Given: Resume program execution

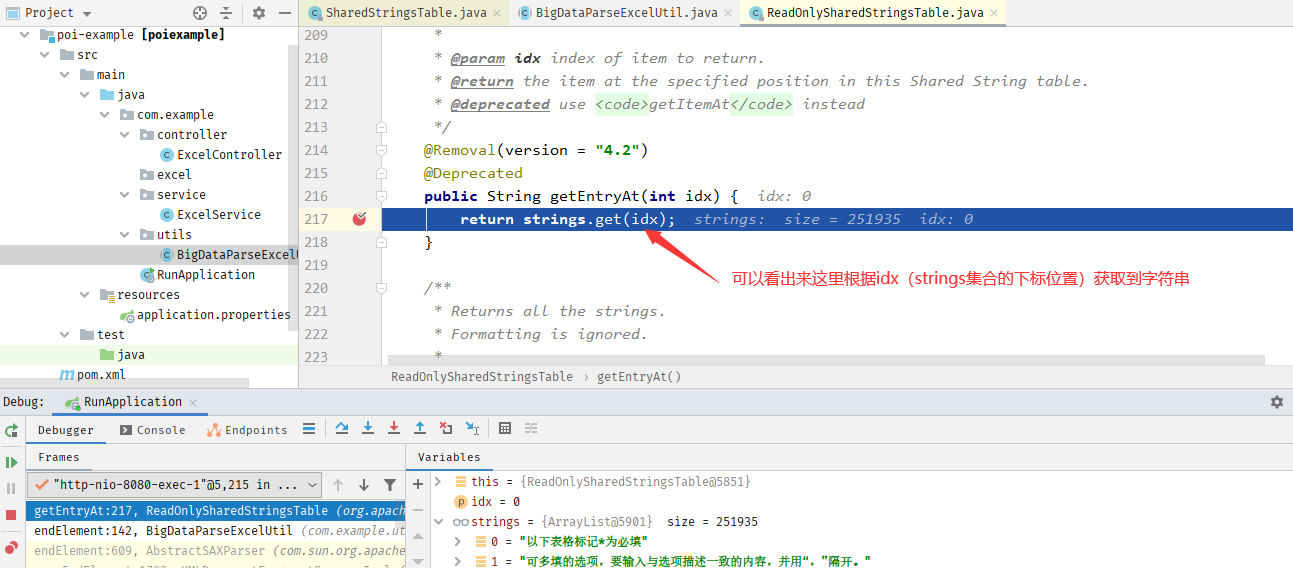Looking at the screenshot, I should point(11,462).
